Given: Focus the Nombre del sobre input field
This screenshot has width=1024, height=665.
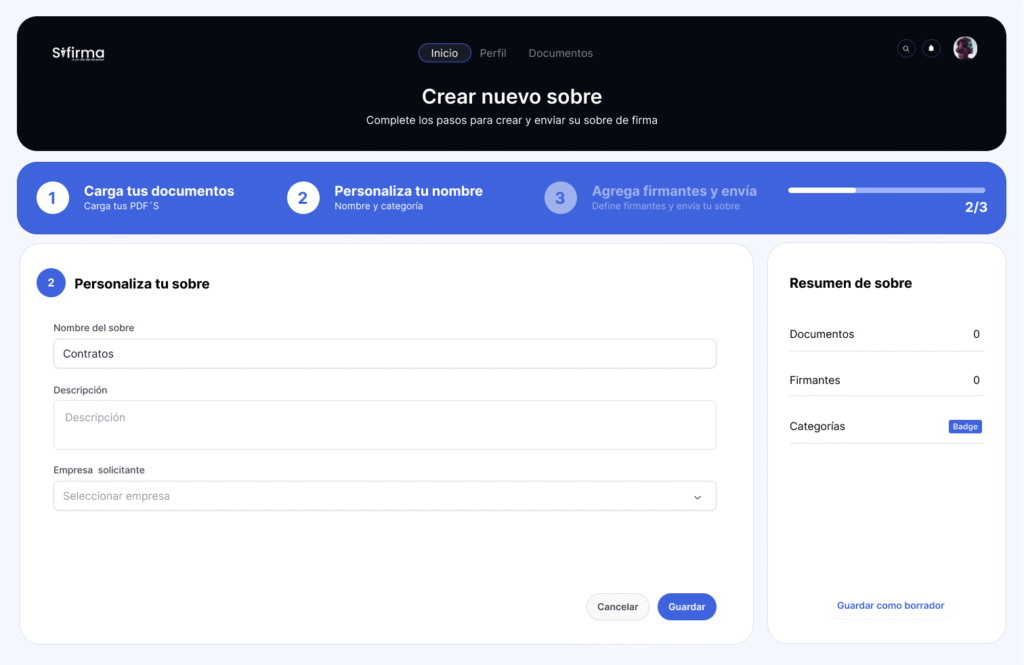Looking at the screenshot, I should pos(384,354).
